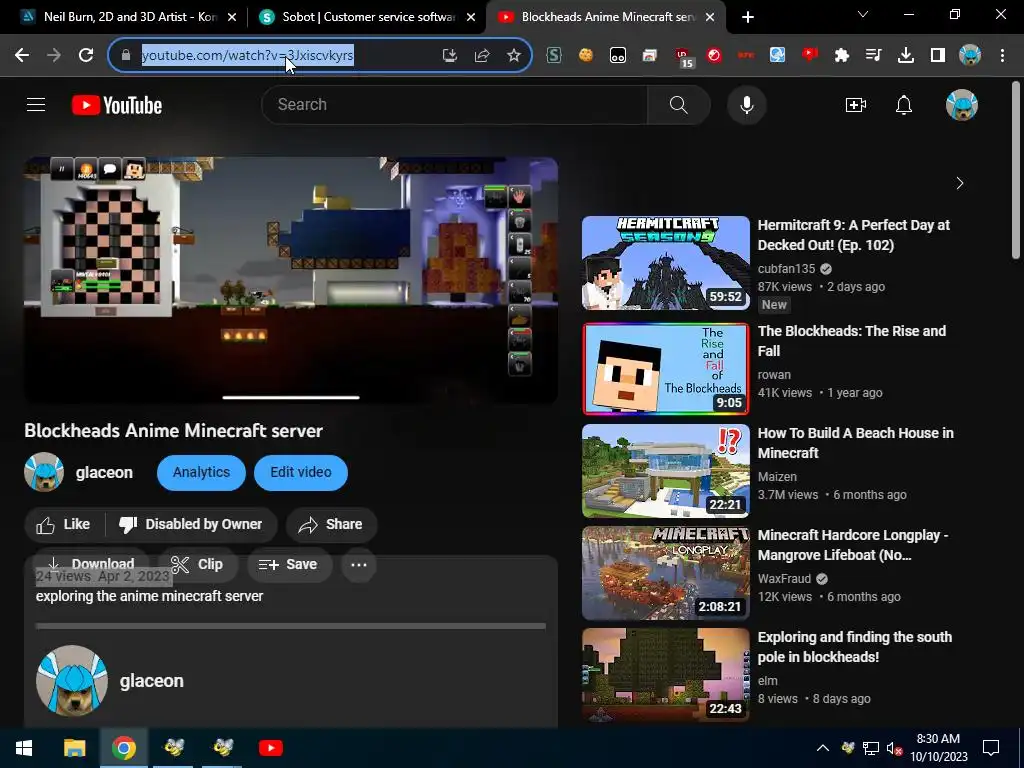Open the YouTube guide hamburger menu
The image size is (1024, 768).
coord(36,104)
